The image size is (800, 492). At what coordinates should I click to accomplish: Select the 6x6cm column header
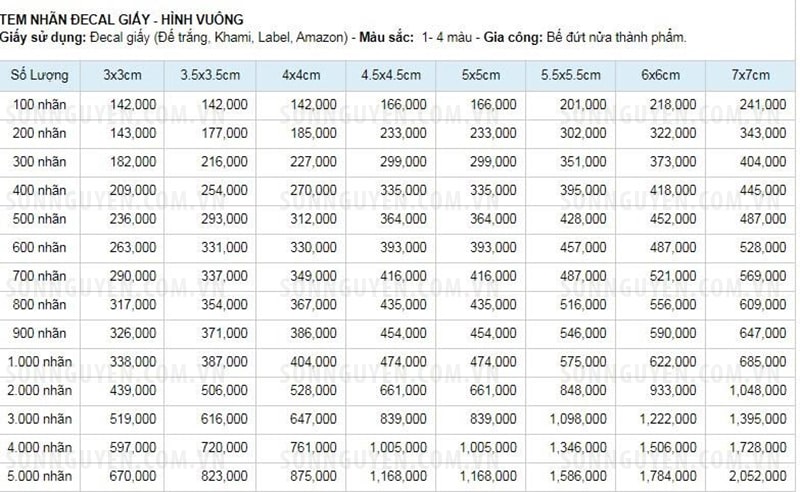661,76
